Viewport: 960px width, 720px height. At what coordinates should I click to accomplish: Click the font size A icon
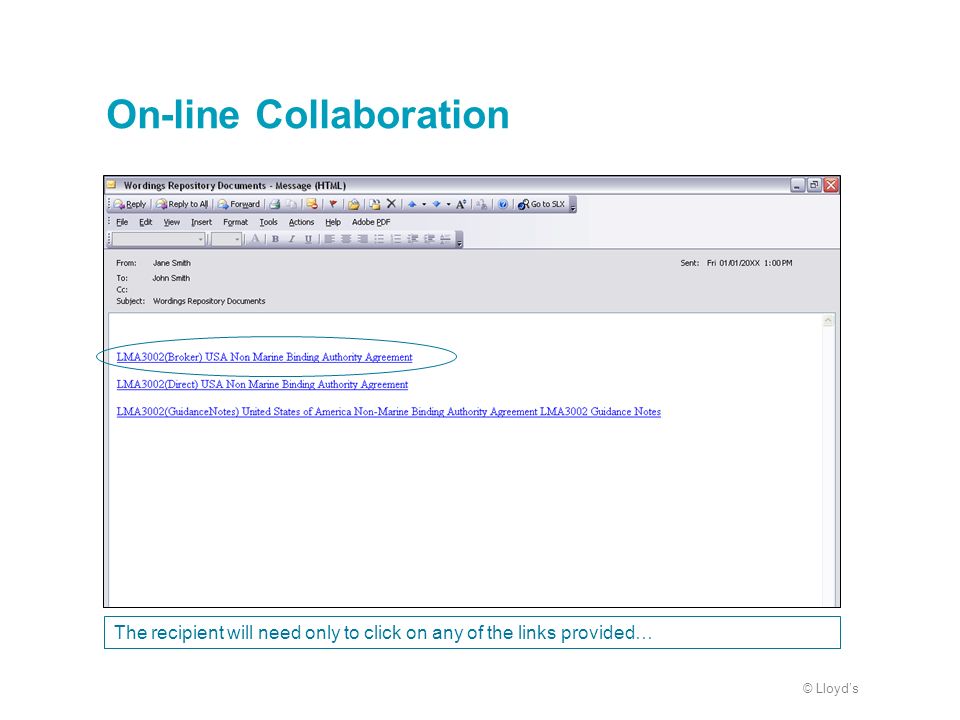(461, 204)
